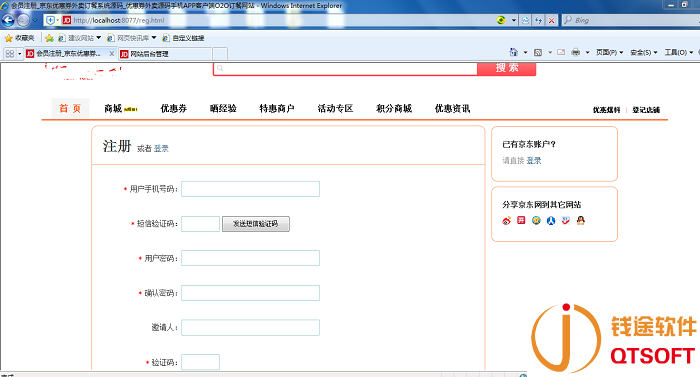The width and height of the screenshot is (700, 377).
Task: Close the 会员注册 tab with its X
Action: tap(112, 54)
